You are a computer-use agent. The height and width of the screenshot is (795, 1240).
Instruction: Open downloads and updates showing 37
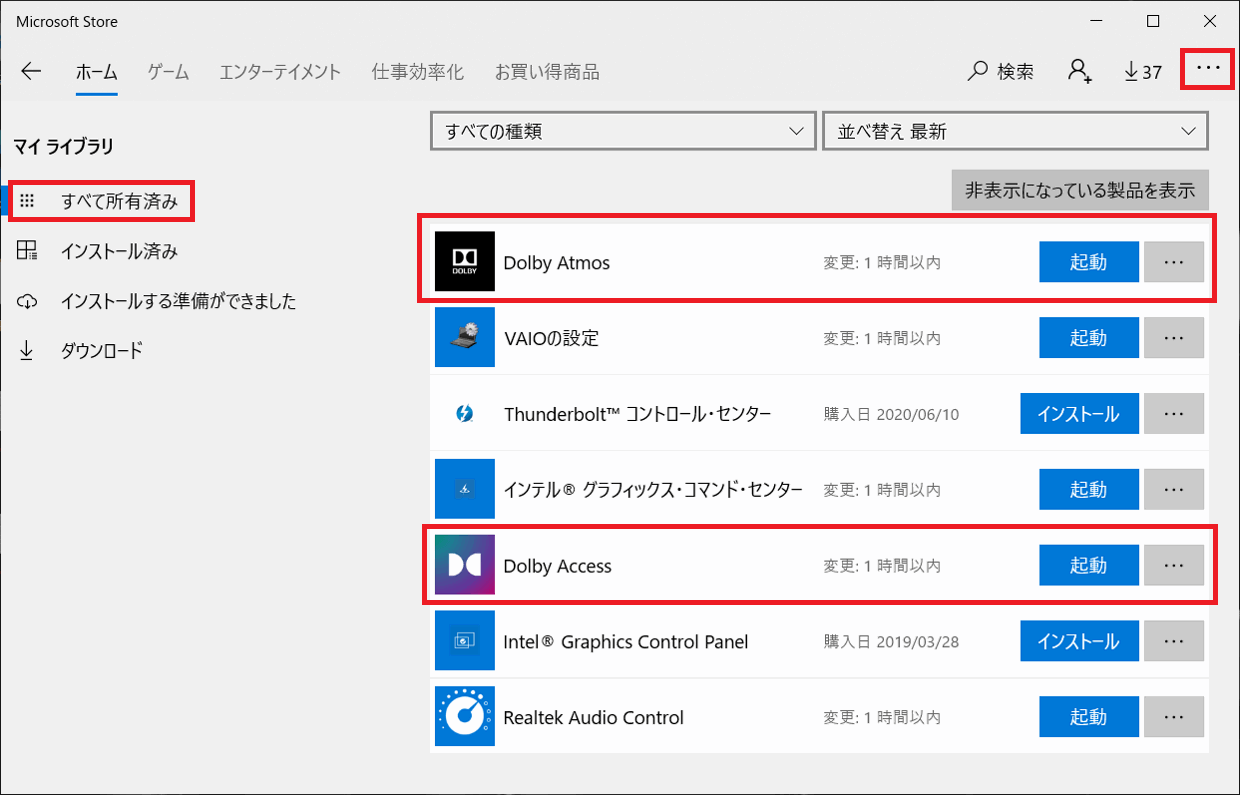coord(1143,71)
